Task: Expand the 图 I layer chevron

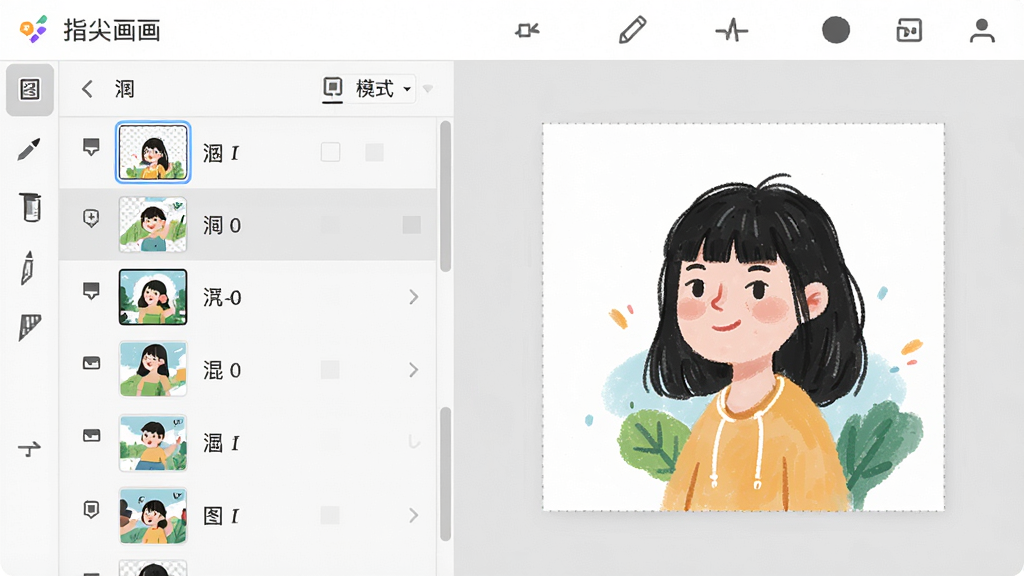Action: tap(413, 515)
